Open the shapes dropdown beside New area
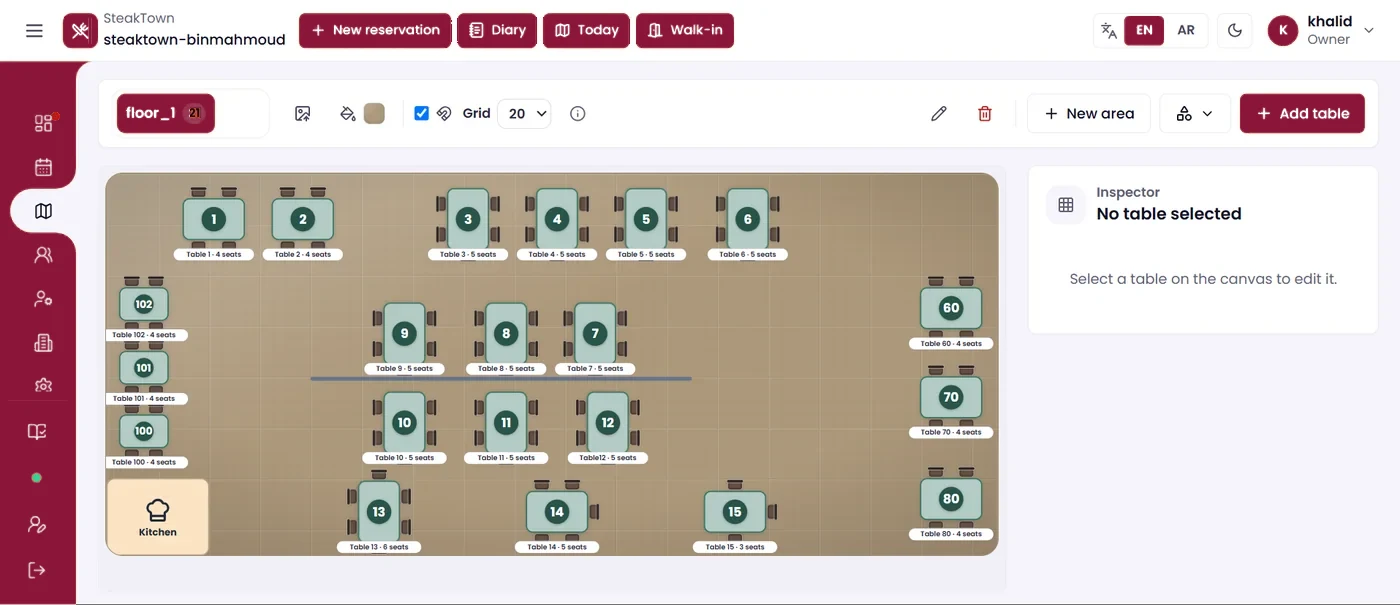This screenshot has width=1400, height=605. [x=1195, y=114]
